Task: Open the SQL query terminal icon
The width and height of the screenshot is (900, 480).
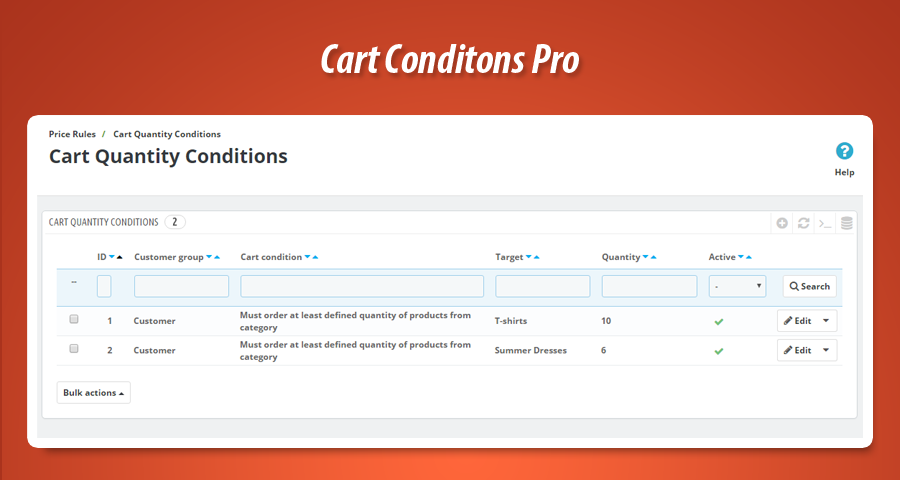Action: [825, 223]
